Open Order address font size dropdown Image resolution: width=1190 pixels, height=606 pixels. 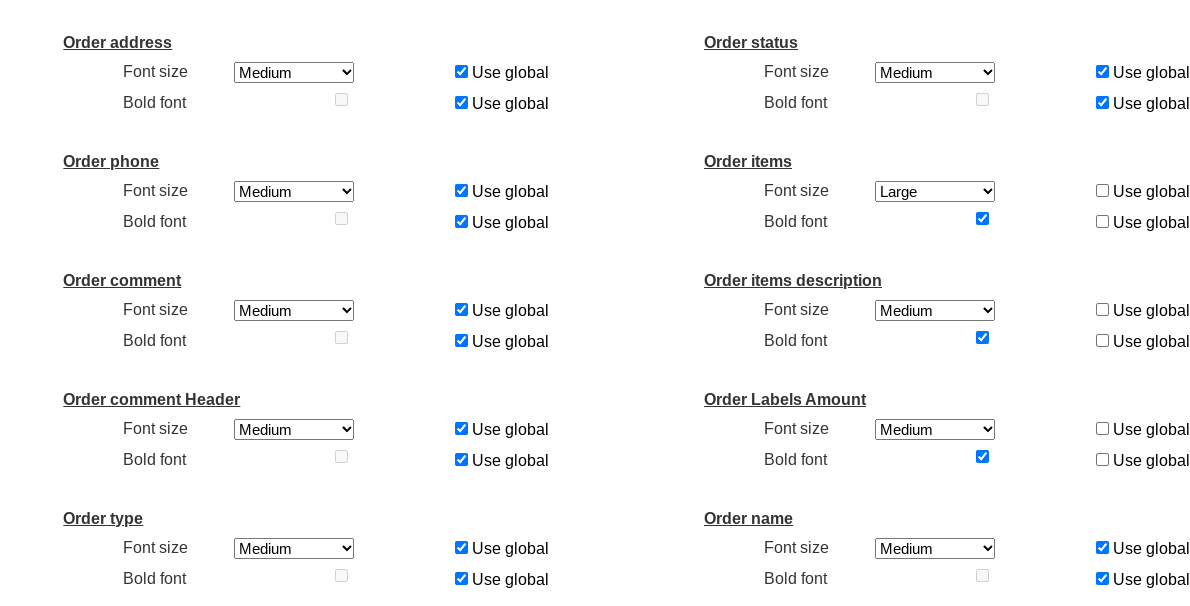(294, 73)
